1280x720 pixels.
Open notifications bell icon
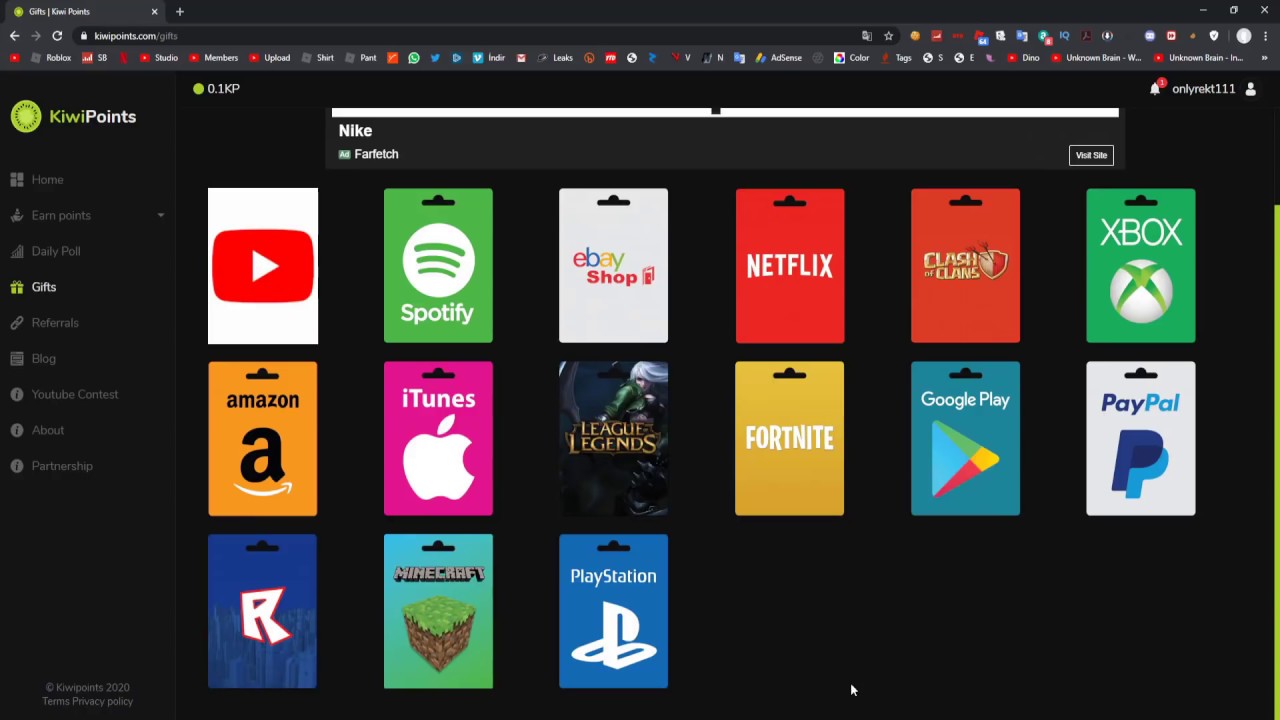[1155, 88]
